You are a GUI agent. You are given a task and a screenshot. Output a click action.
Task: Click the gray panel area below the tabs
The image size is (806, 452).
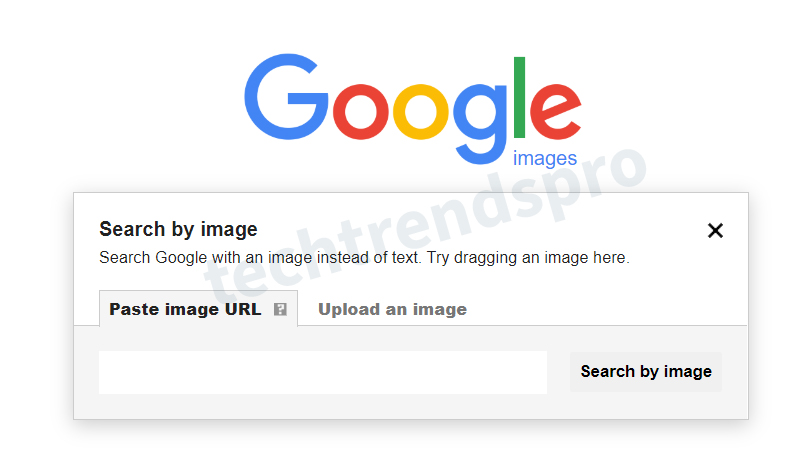411,406
